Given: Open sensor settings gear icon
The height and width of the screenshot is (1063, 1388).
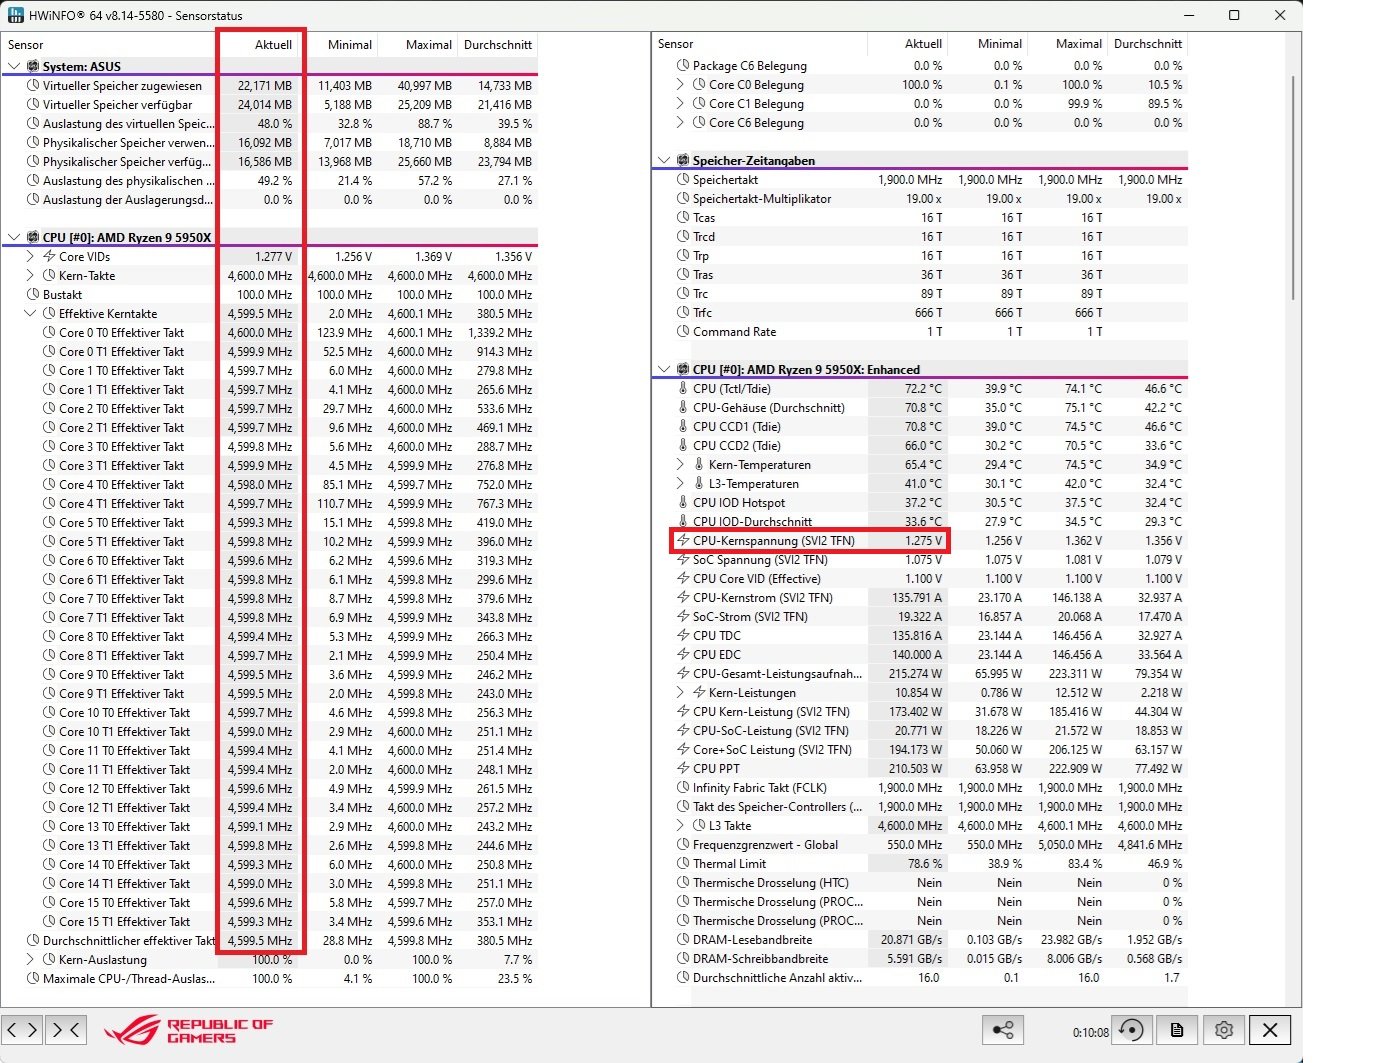Looking at the screenshot, I should [1223, 1030].
